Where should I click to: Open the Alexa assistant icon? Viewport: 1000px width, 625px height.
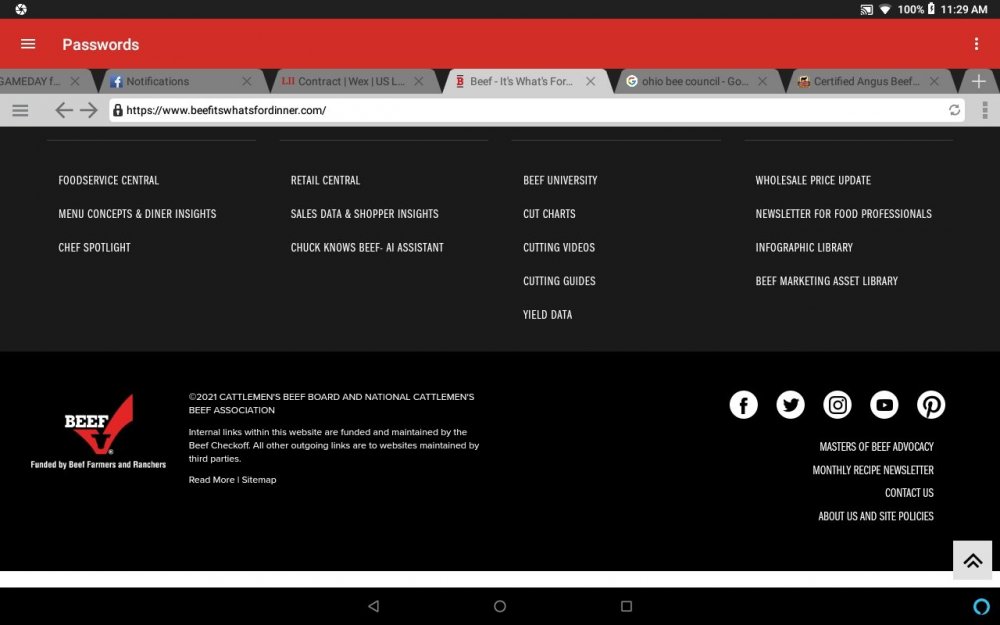click(982, 606)
